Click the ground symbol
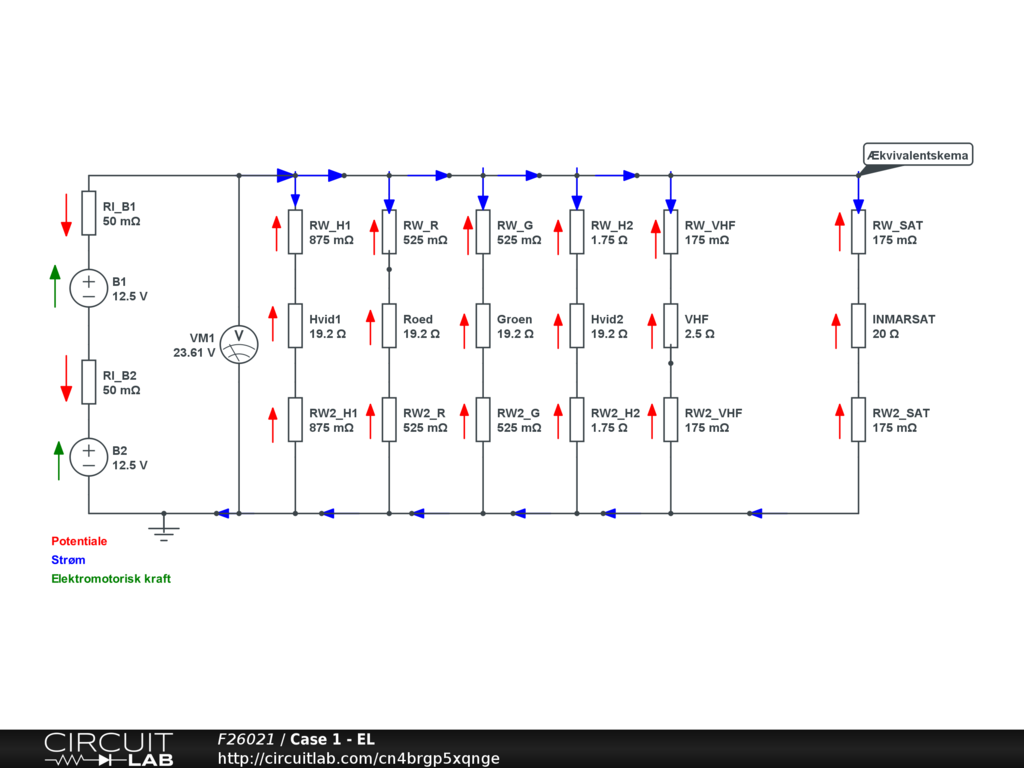The width and height of the screenshot is (1024, 768). [164, 529]
